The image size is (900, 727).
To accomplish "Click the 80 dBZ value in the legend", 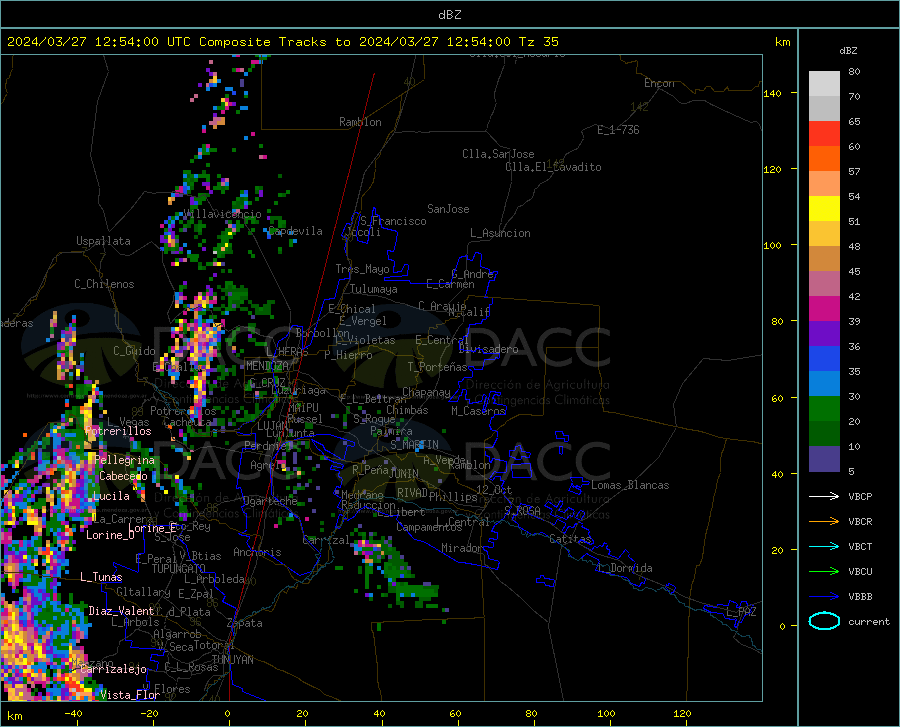I will (x=854, y=72).
